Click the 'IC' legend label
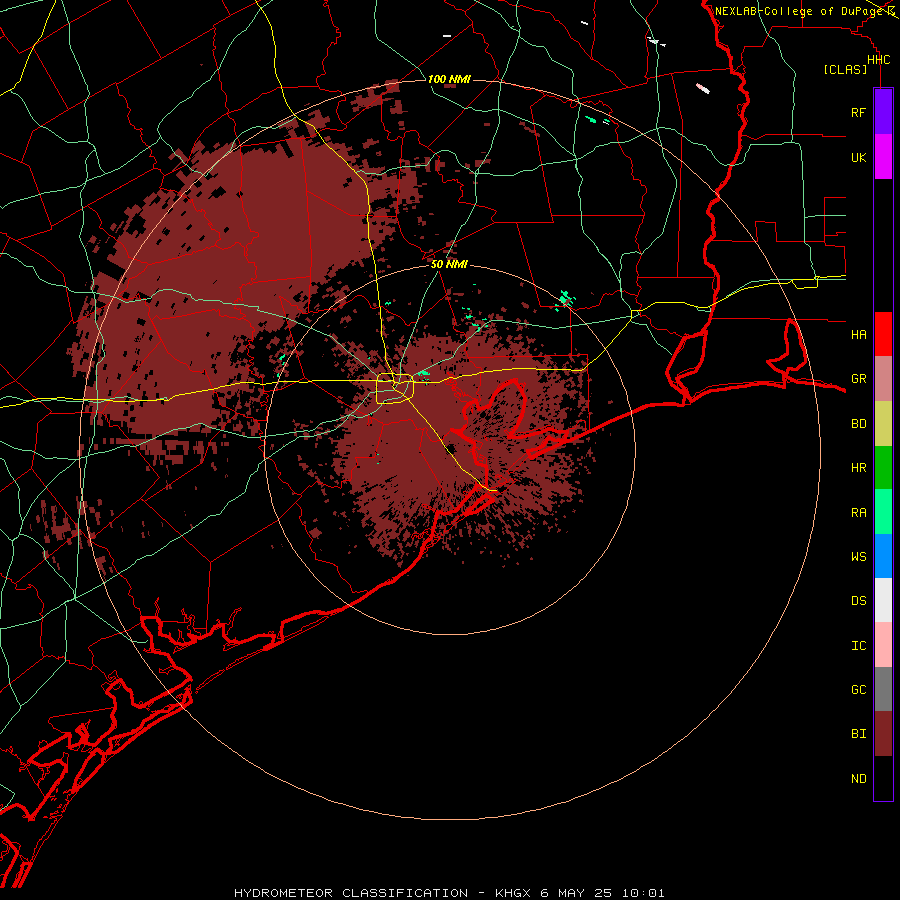900x900 pixels. 858,646
